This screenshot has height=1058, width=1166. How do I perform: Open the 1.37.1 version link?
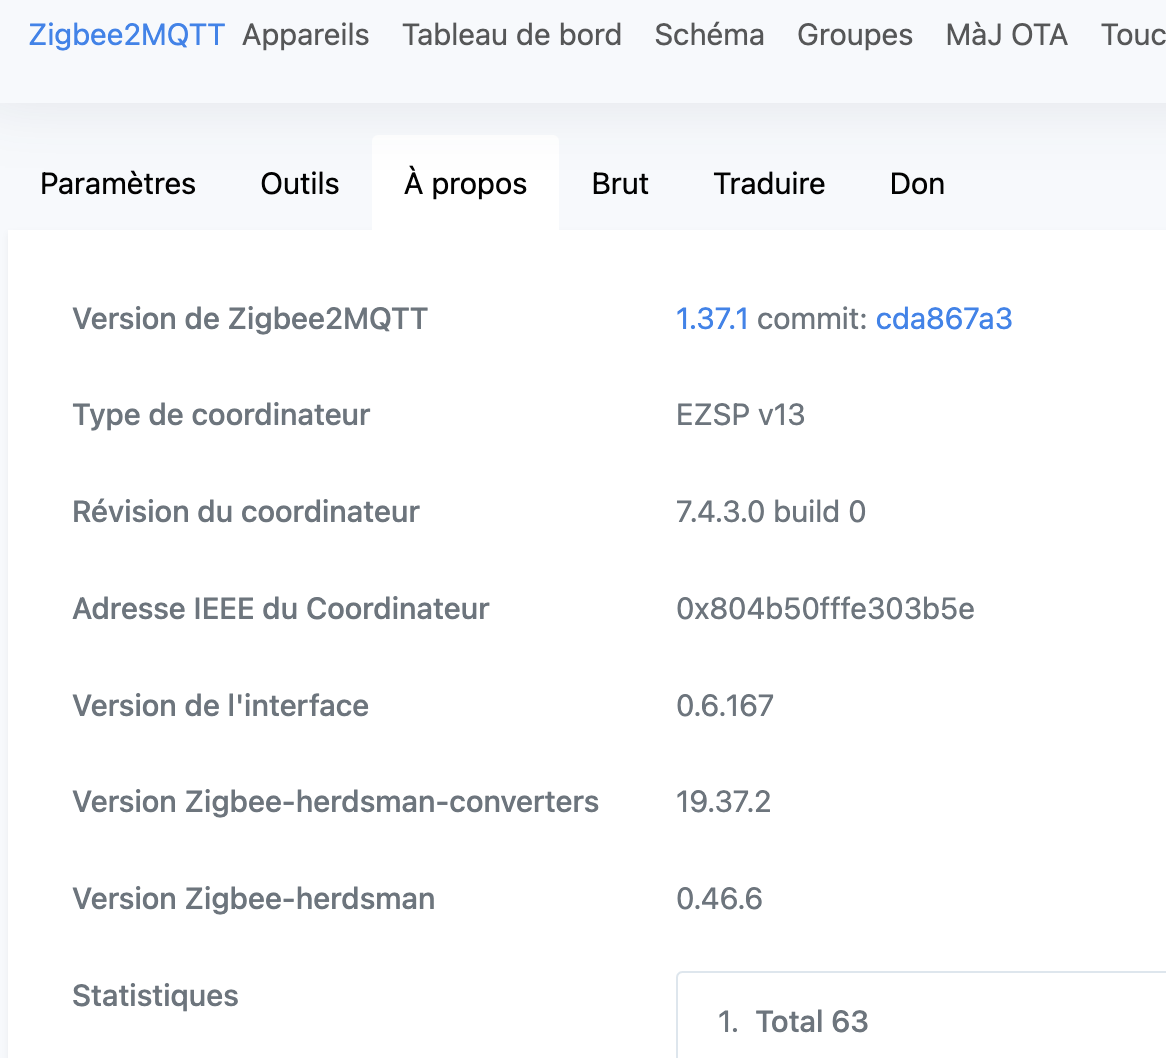point(712,319)
